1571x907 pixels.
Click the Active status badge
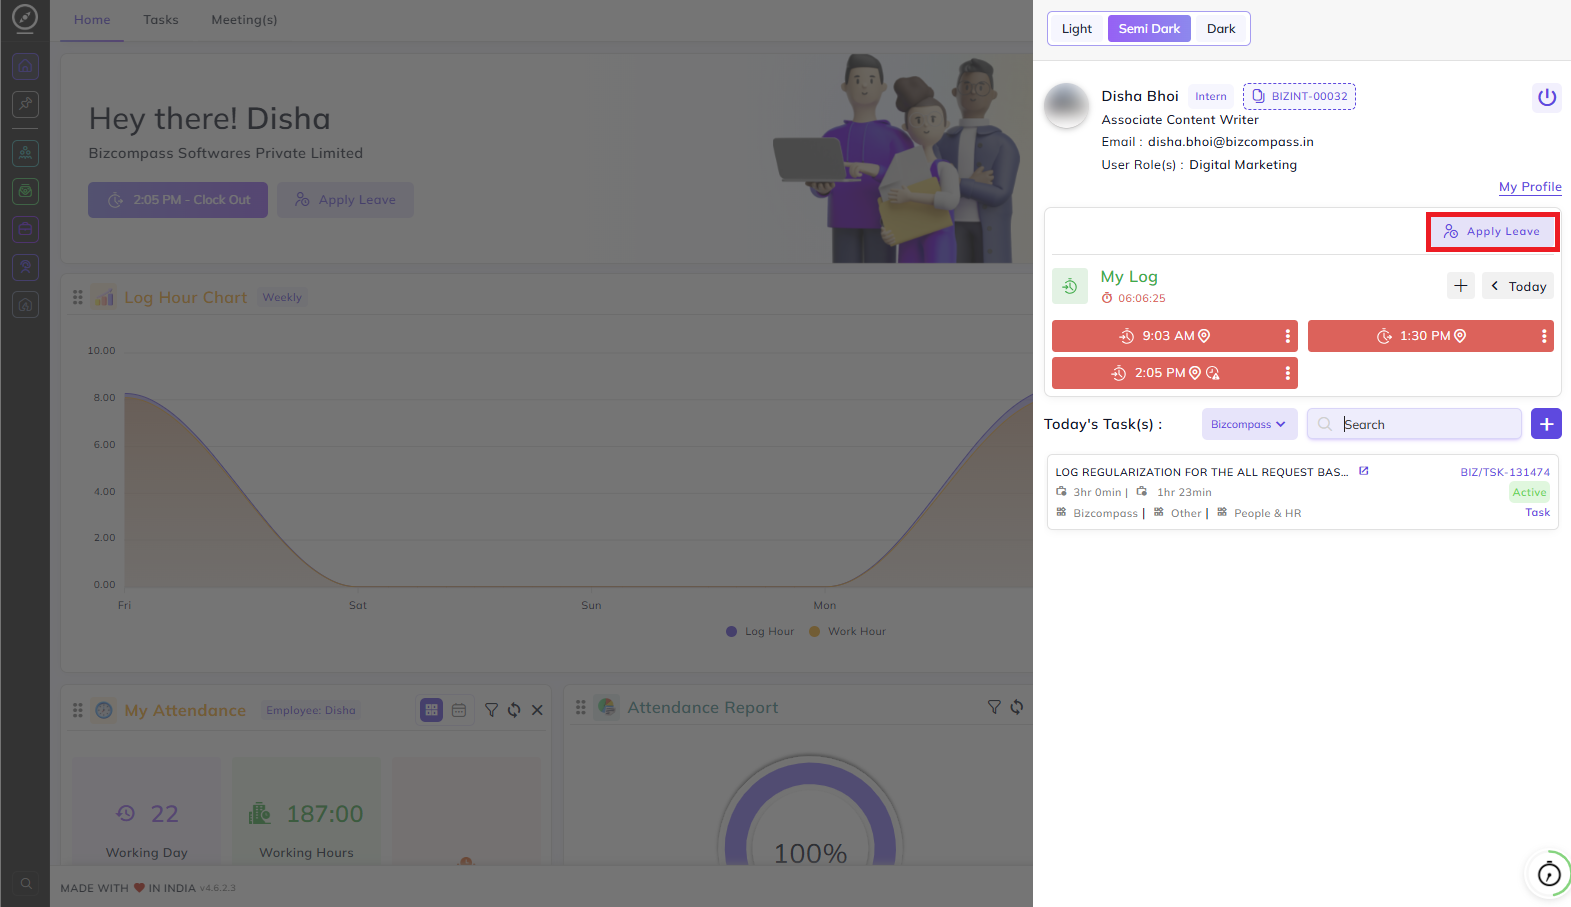pos(1529,492)
